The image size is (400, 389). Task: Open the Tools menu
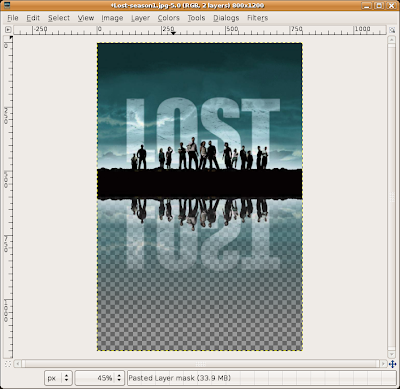(196, 18)
